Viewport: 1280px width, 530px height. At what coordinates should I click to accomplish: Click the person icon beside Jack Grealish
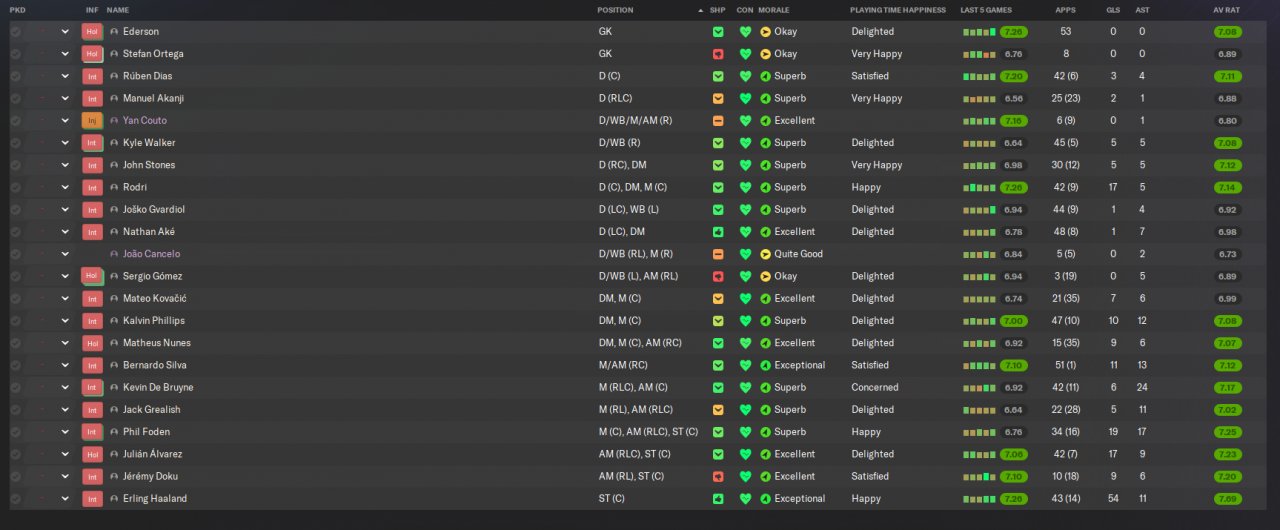coord(114,409)
